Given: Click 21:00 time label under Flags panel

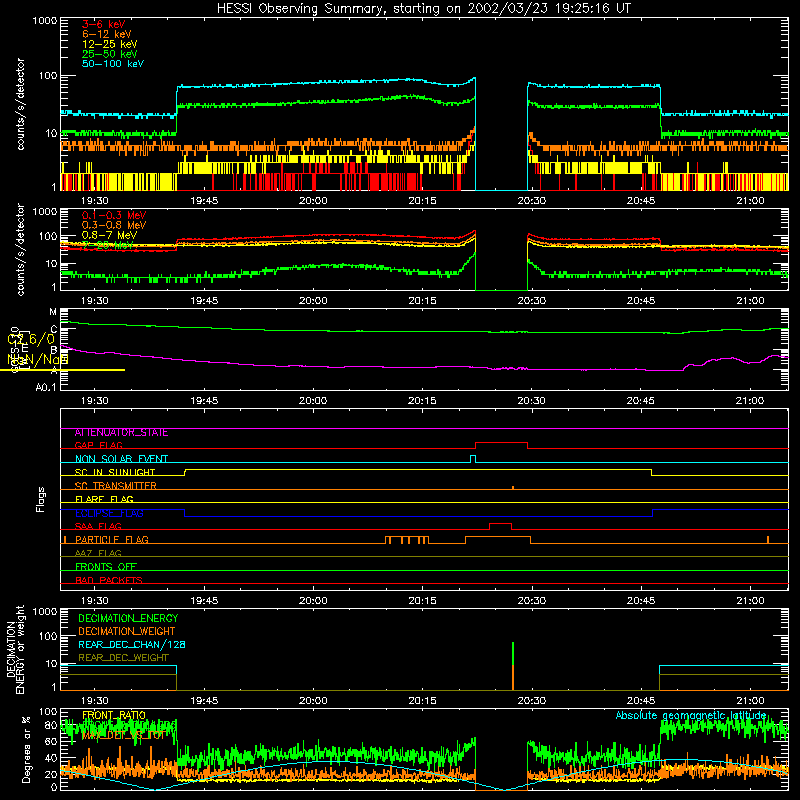Looking at the screenshot, I should (750, 601).
